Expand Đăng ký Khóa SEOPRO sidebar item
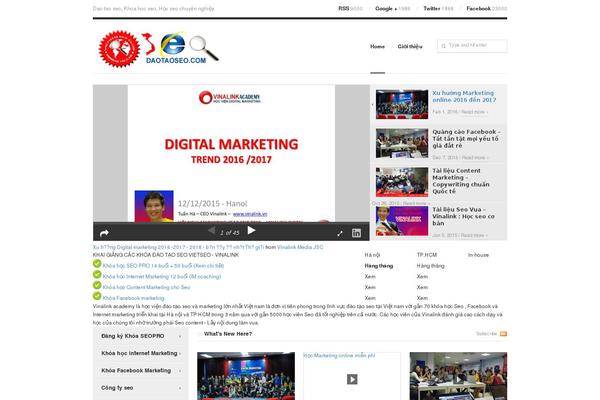This screenshot has height=400, width=600. pos(141,336)
